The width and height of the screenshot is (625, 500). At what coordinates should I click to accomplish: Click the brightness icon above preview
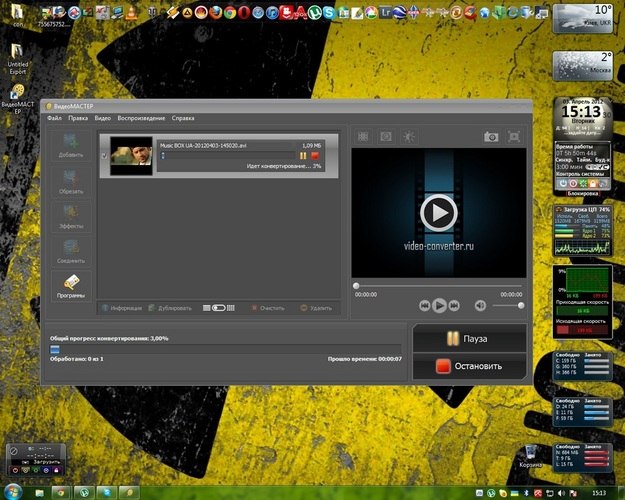point(408,136)
